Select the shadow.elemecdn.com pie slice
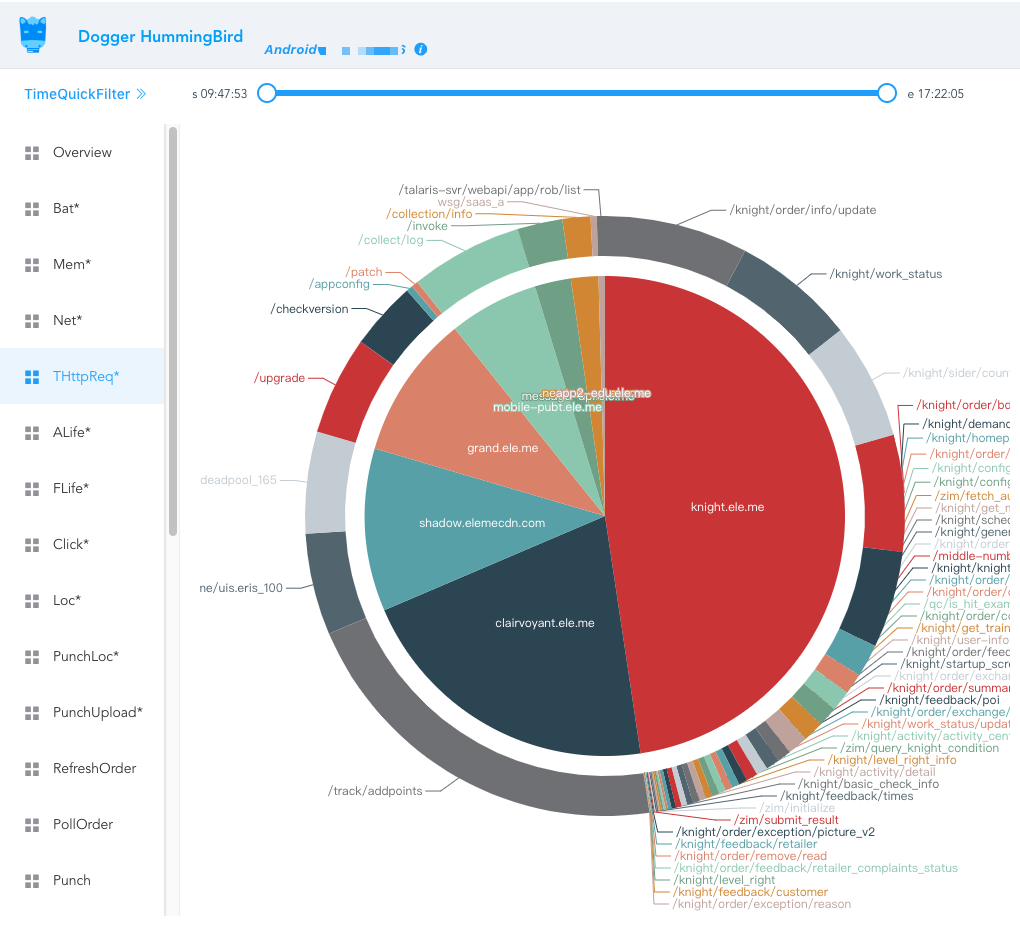1020x925 pixels. coord(481,524)
